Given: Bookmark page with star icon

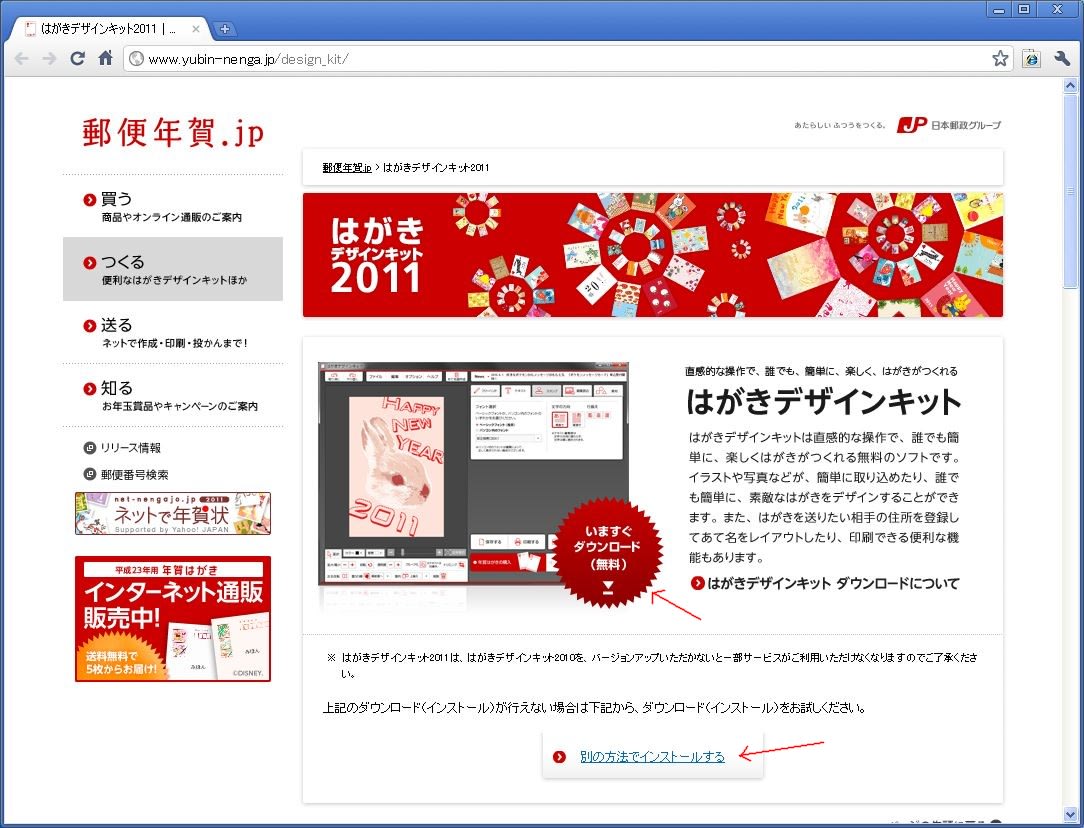Looking at the screenshot, I should (x=999, y=59).
